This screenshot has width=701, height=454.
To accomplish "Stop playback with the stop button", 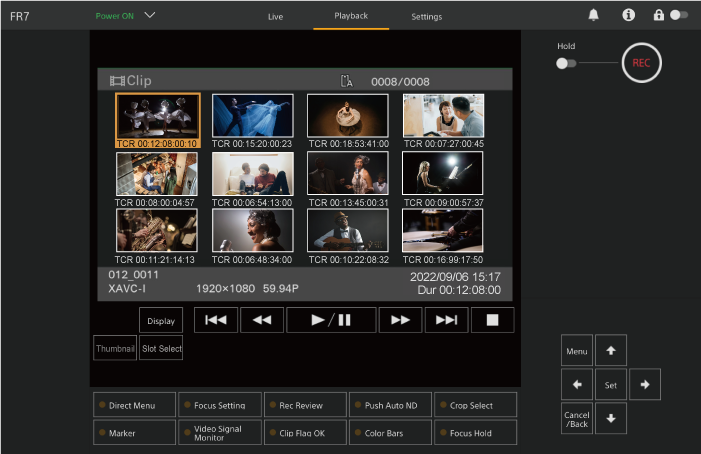I will pyautogui.click(x=492, y=320).
